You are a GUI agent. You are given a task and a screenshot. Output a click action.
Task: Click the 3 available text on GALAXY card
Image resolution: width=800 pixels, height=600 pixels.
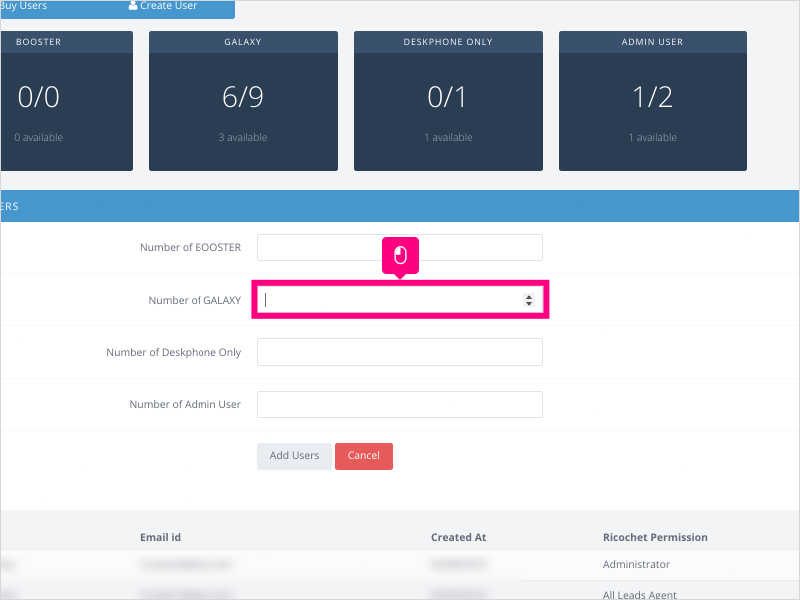(243, 137)
